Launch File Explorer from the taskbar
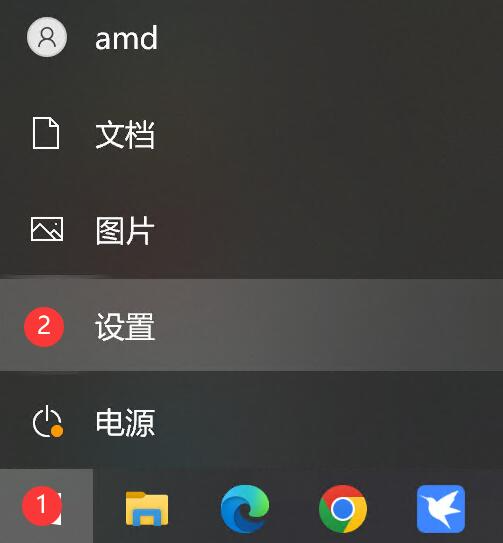The image size is (503, 543). pyautogui.click(x=147, y=508)
